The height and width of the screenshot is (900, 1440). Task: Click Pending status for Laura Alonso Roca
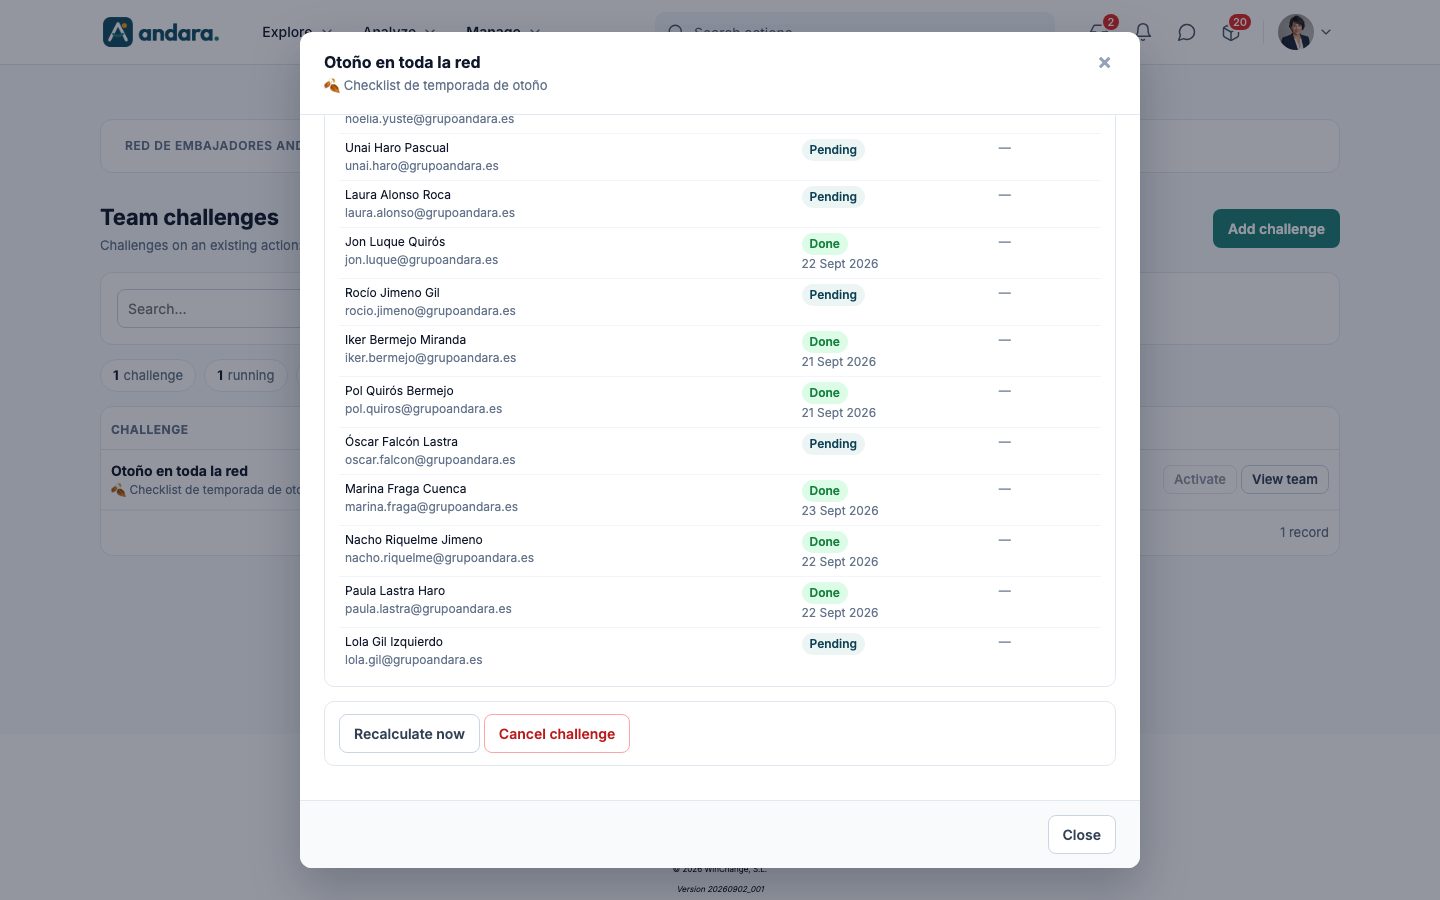tap(833, 197)
